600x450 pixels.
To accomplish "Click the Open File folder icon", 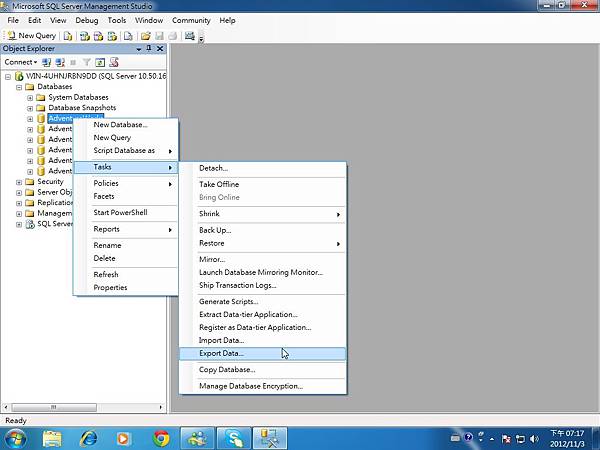I will coord(145,36).
